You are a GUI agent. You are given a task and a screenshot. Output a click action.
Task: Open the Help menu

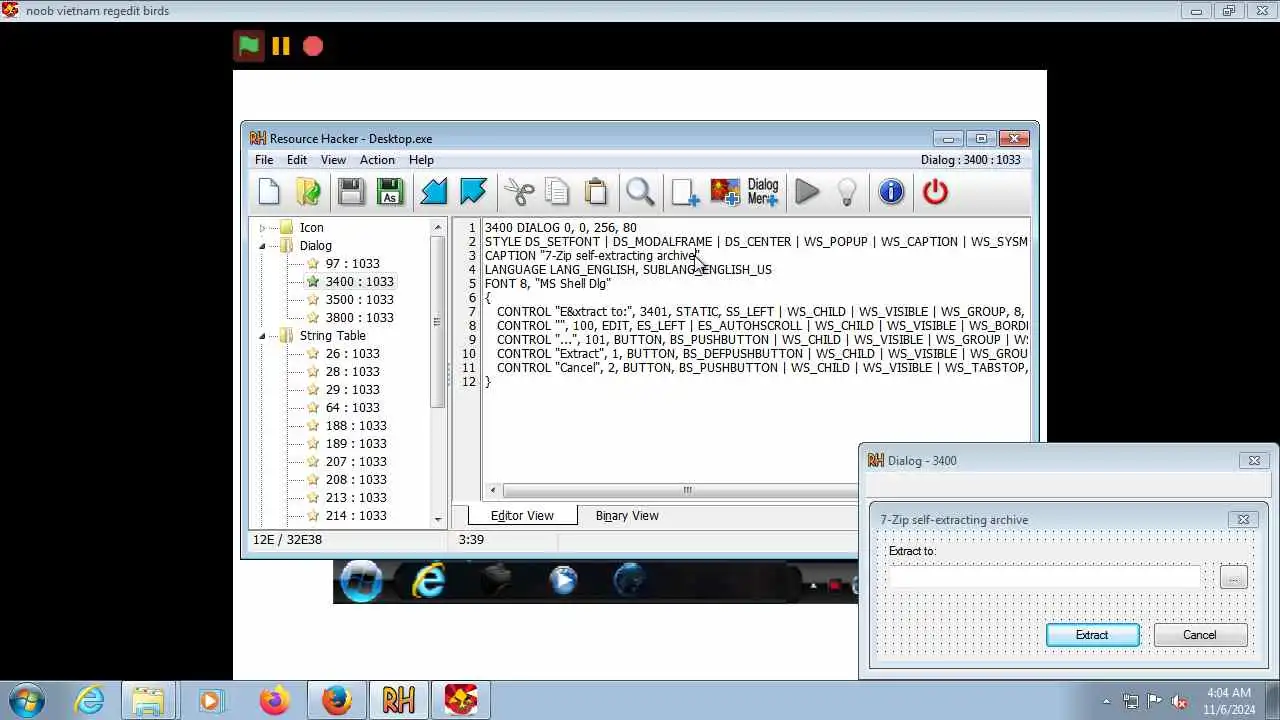[421, 160]
